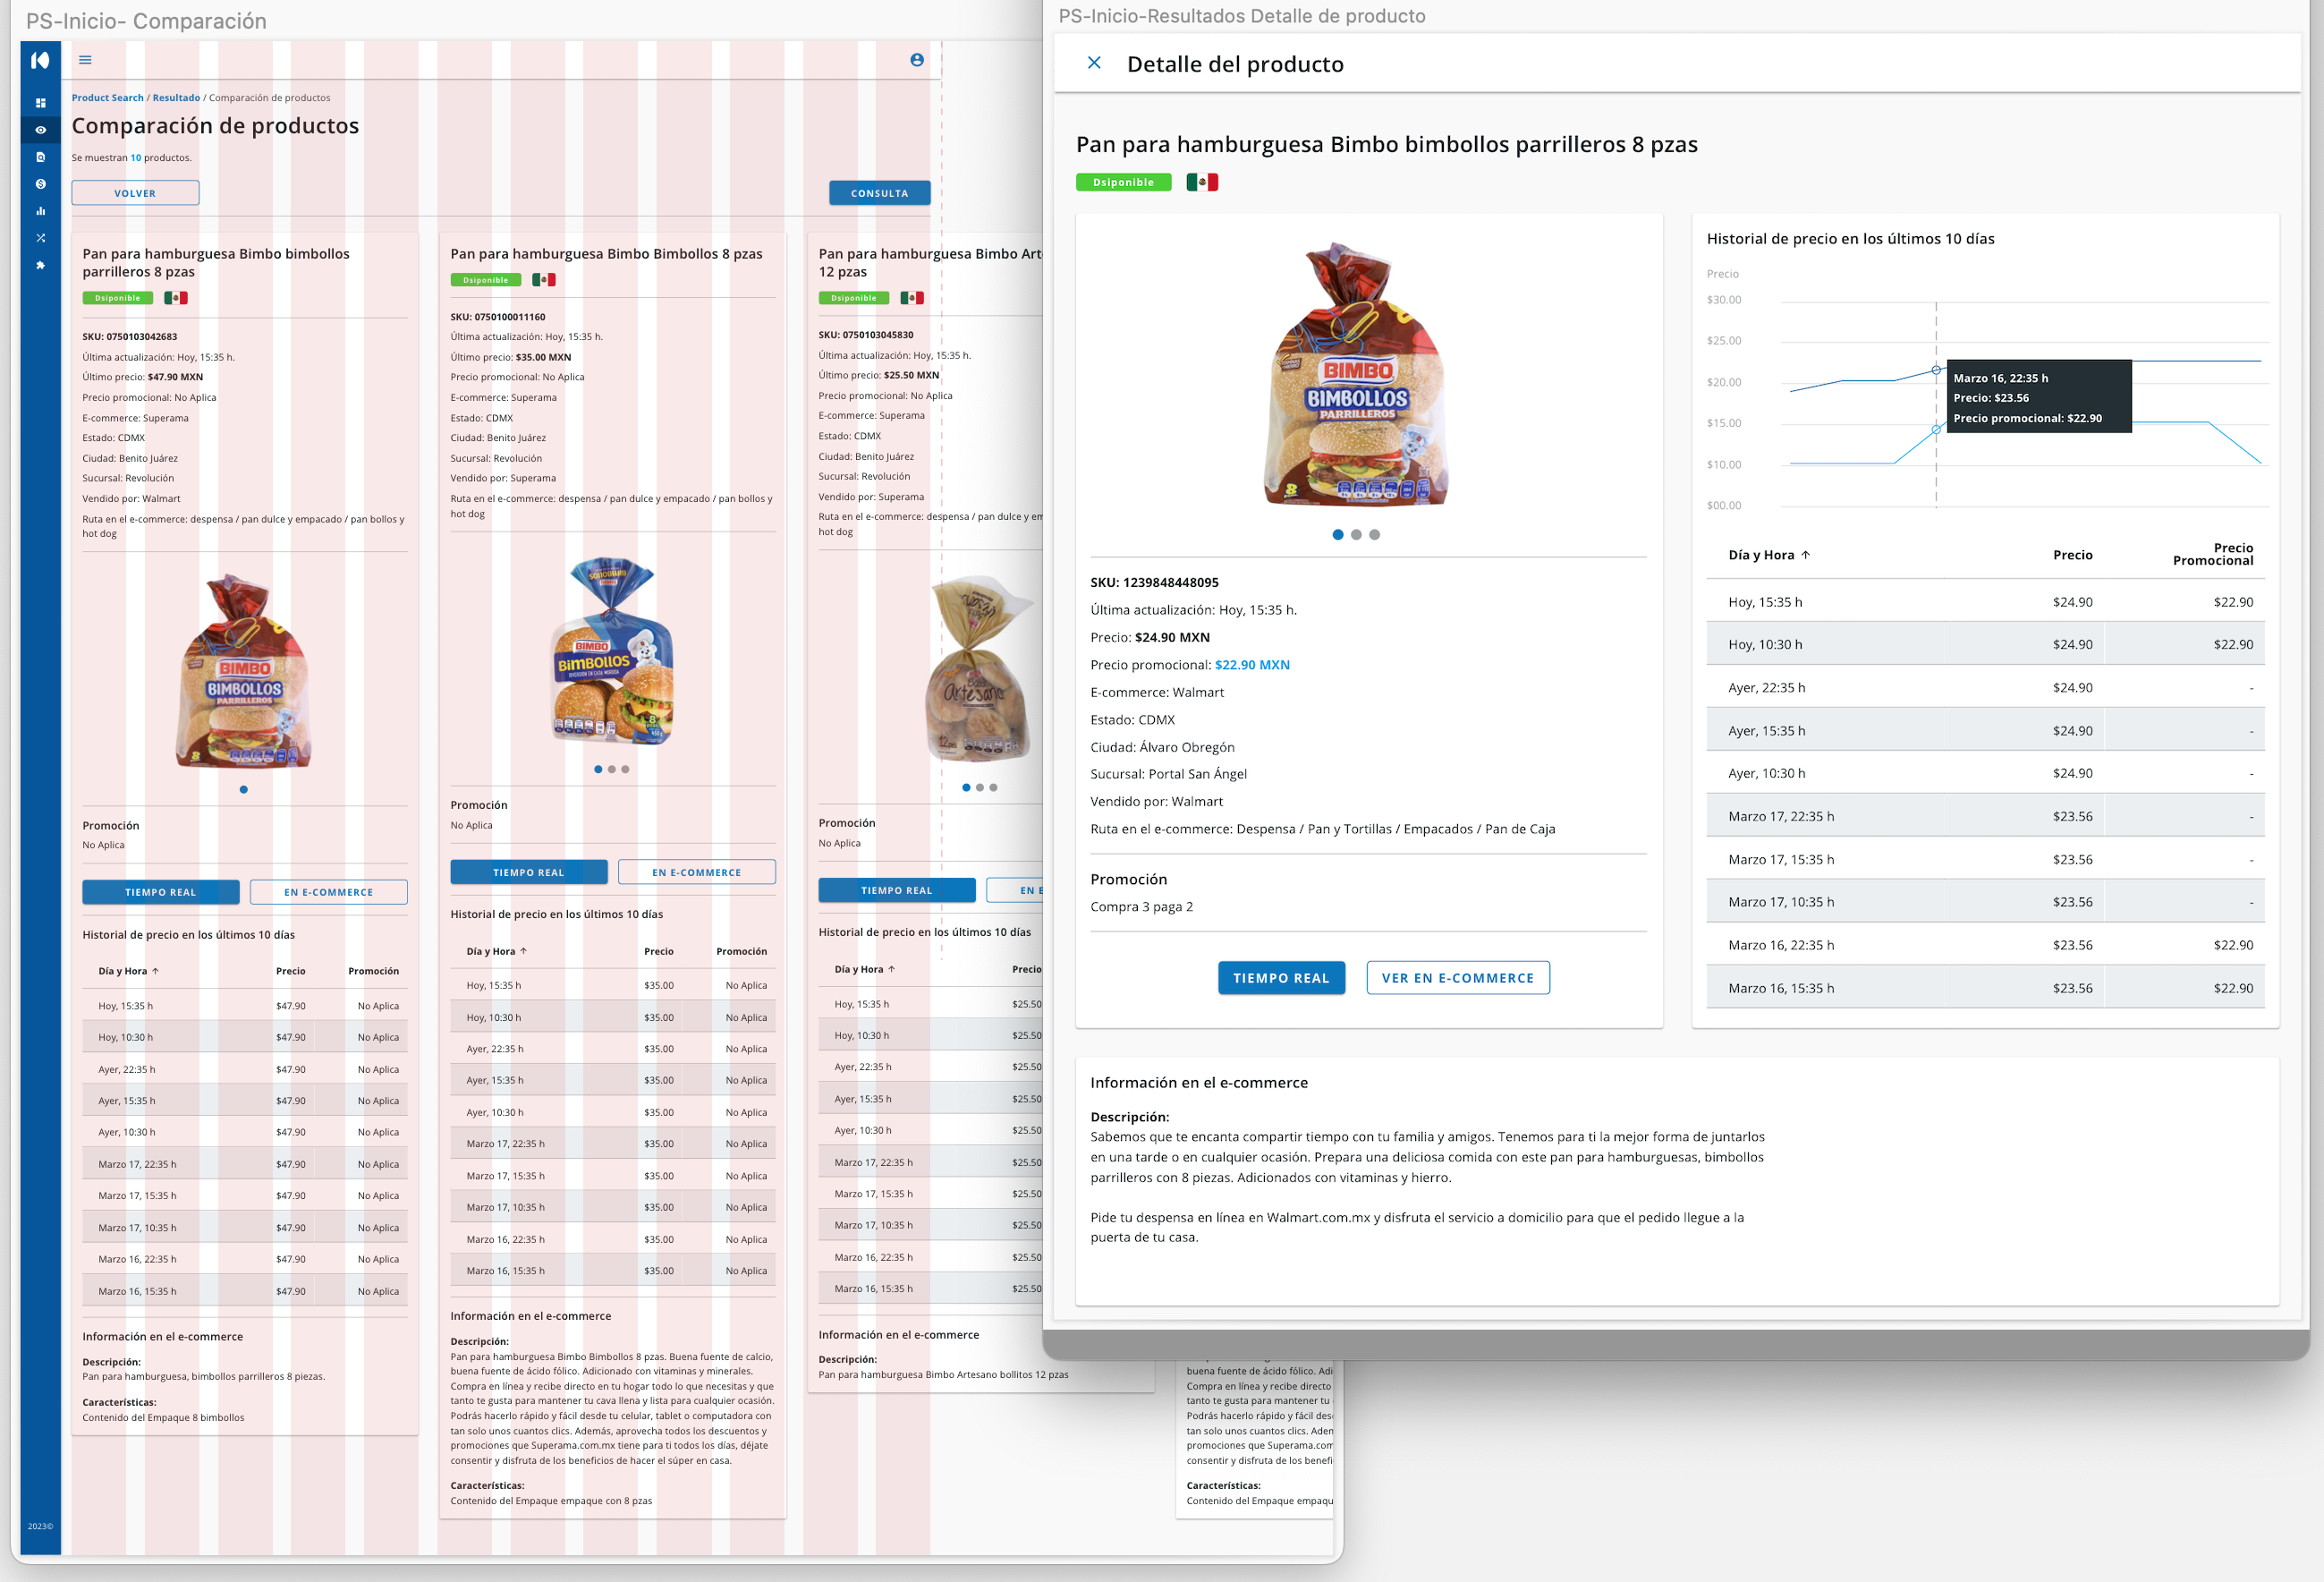
Task: Select the Hoy, 10:30 h row in detail table
Action: coord(1985,644)
